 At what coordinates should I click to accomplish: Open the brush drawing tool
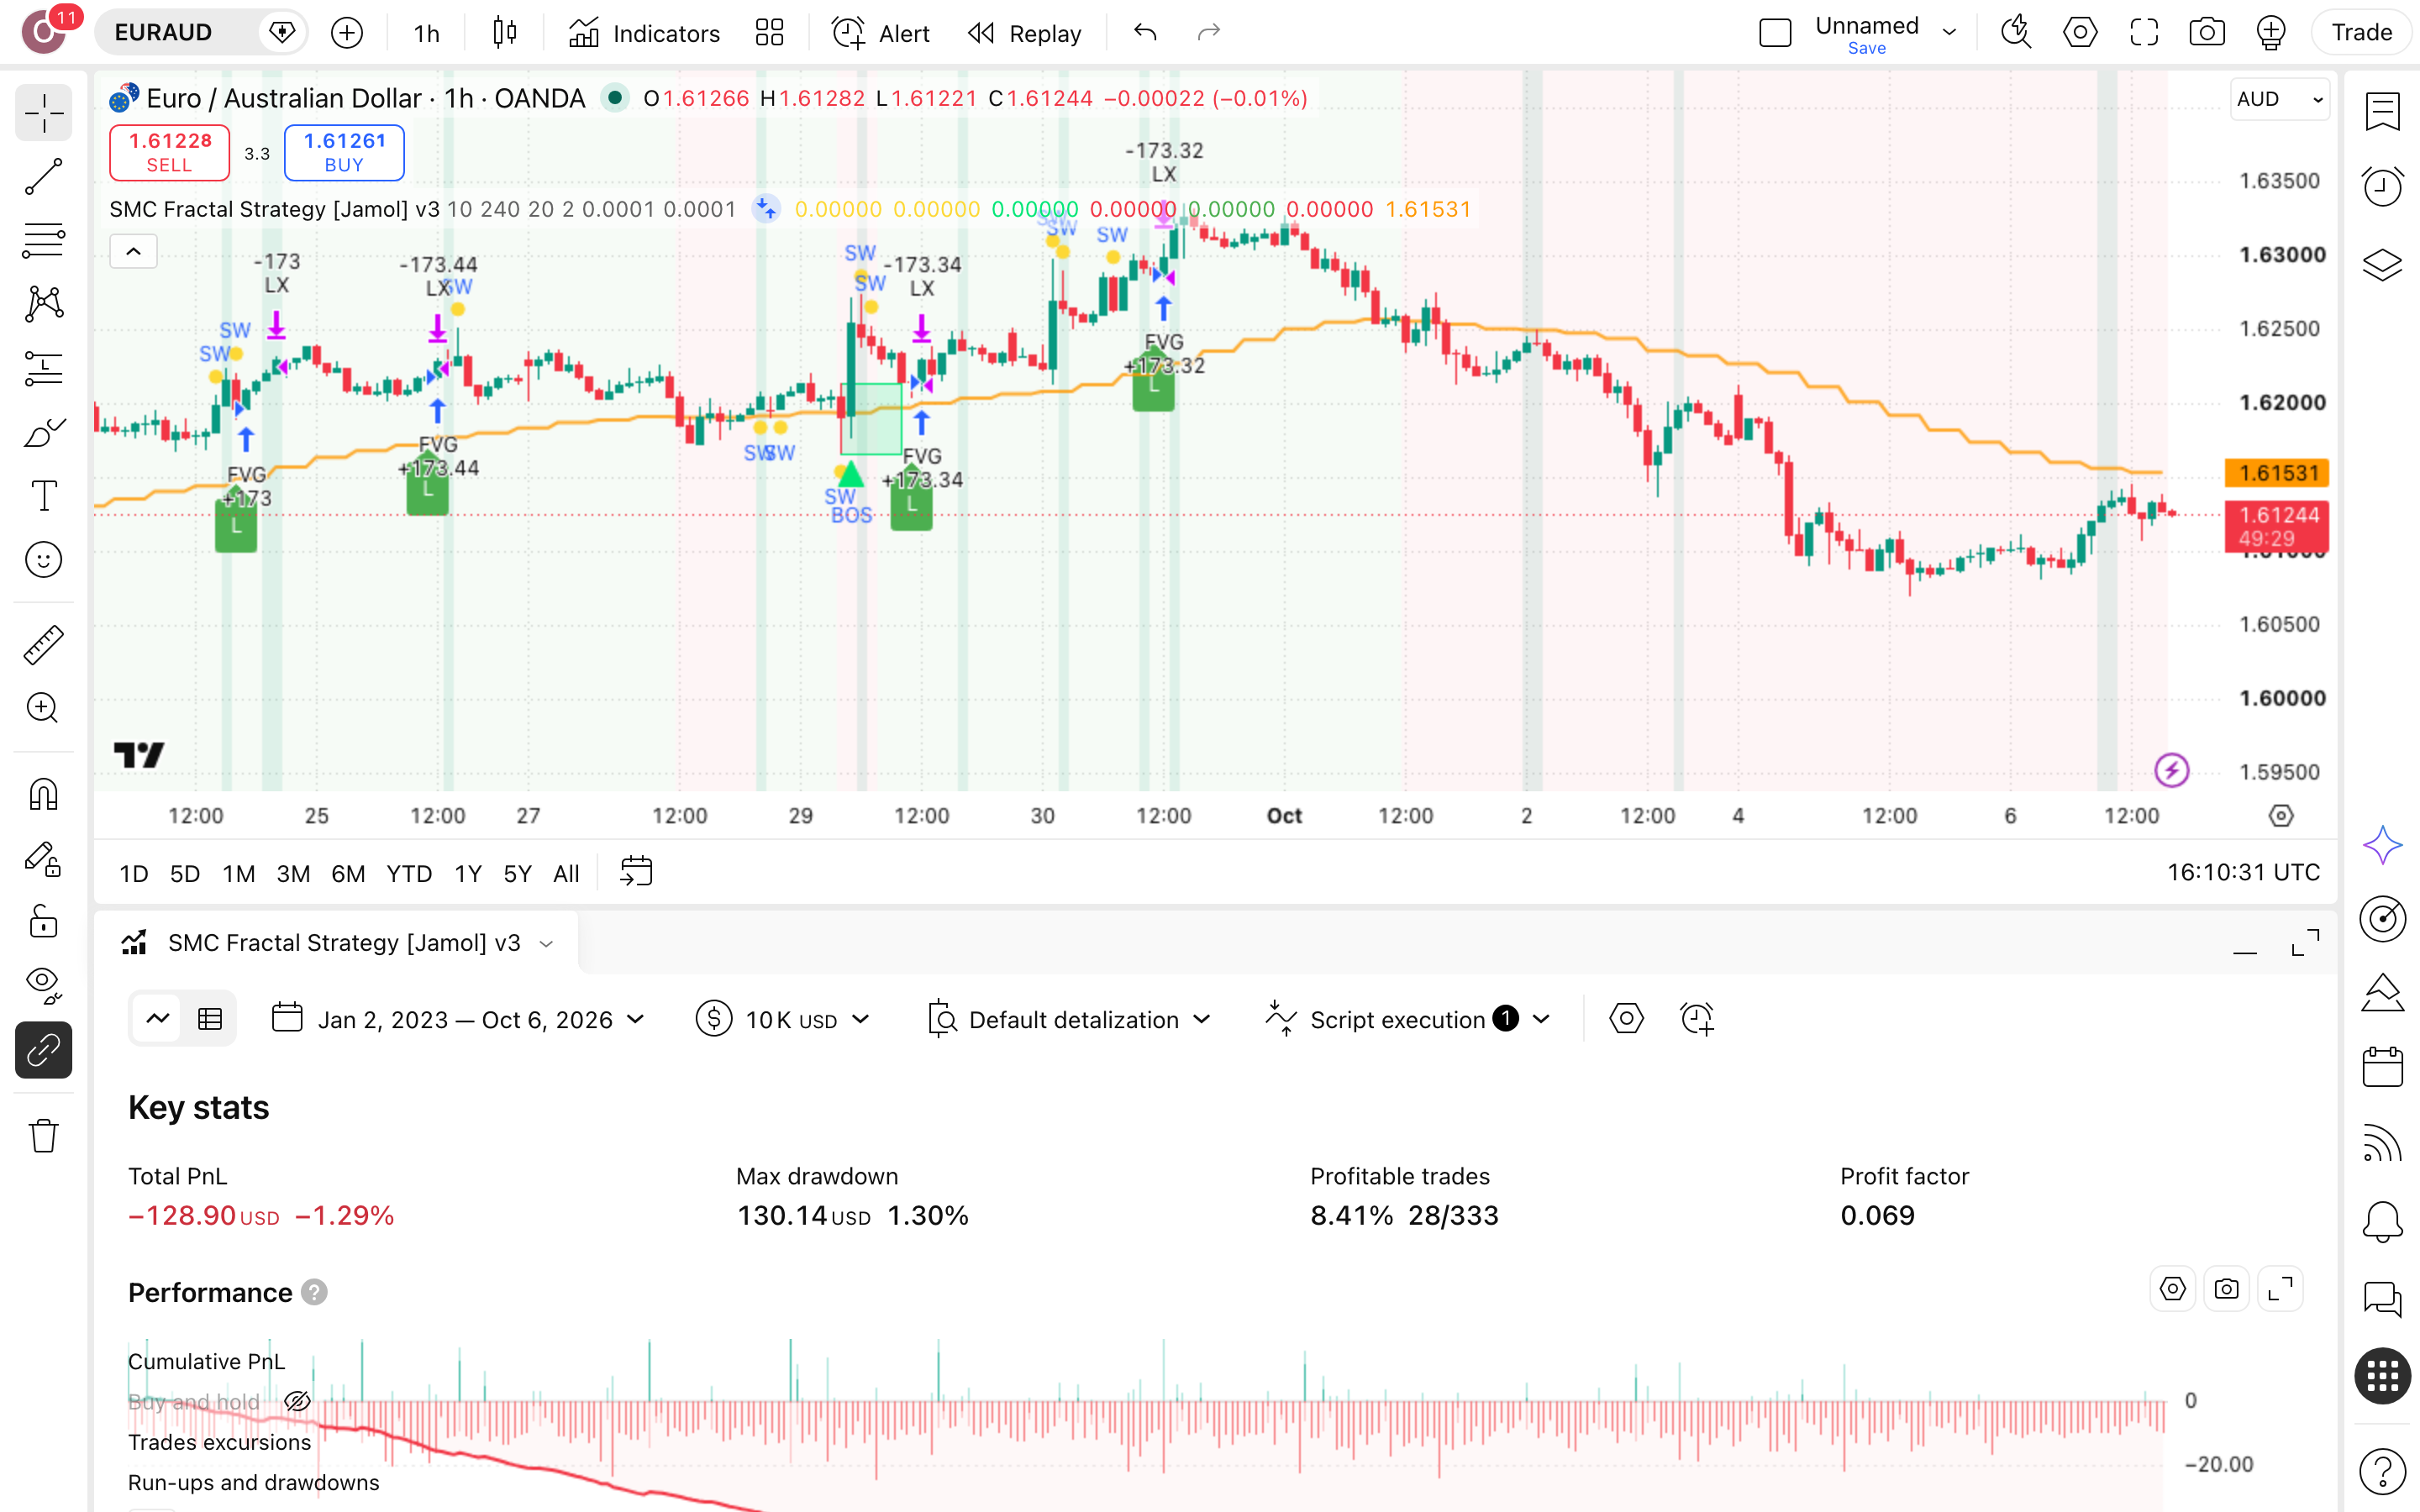tap(43, 432)
